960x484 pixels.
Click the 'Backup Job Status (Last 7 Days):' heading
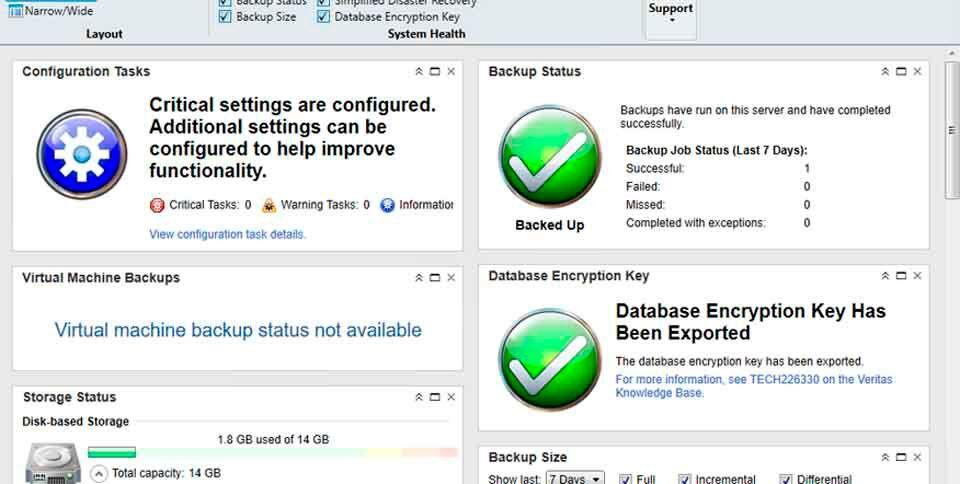(716, 151)
